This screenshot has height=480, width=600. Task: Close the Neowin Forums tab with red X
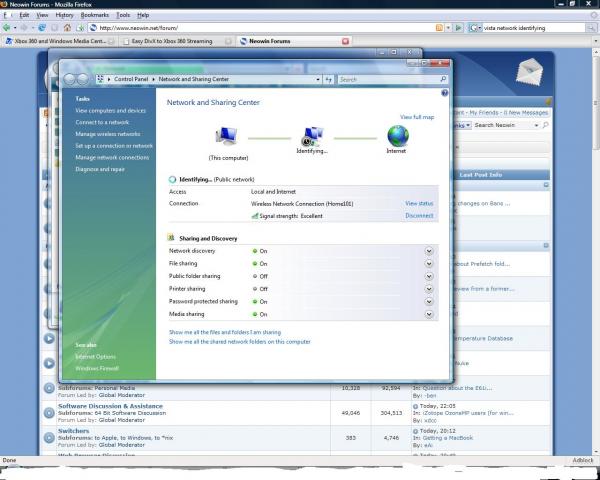tap(345, 41)
